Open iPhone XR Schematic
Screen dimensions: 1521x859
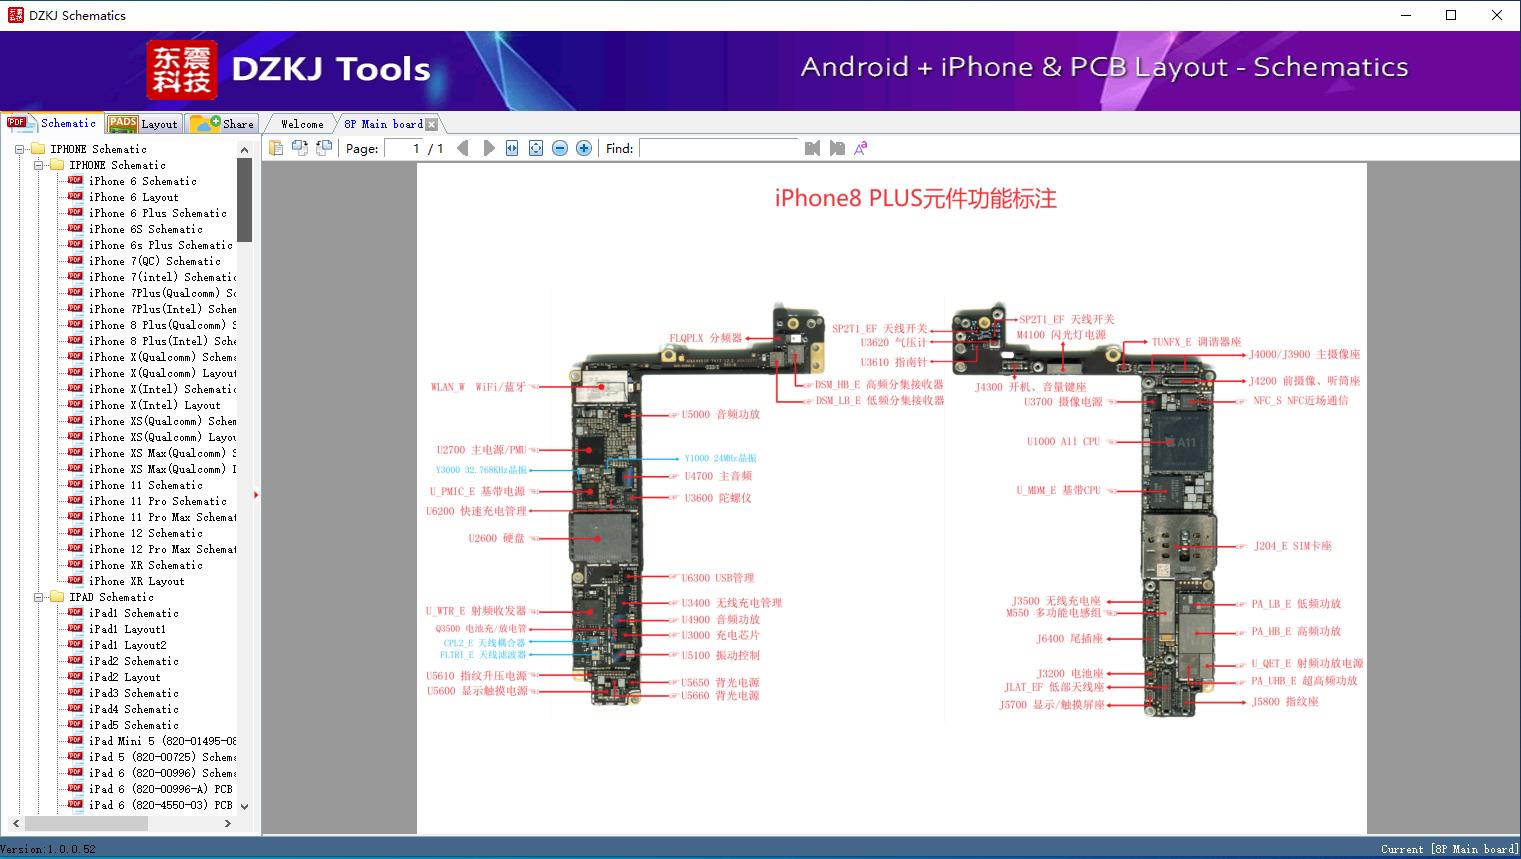[145, 565]
